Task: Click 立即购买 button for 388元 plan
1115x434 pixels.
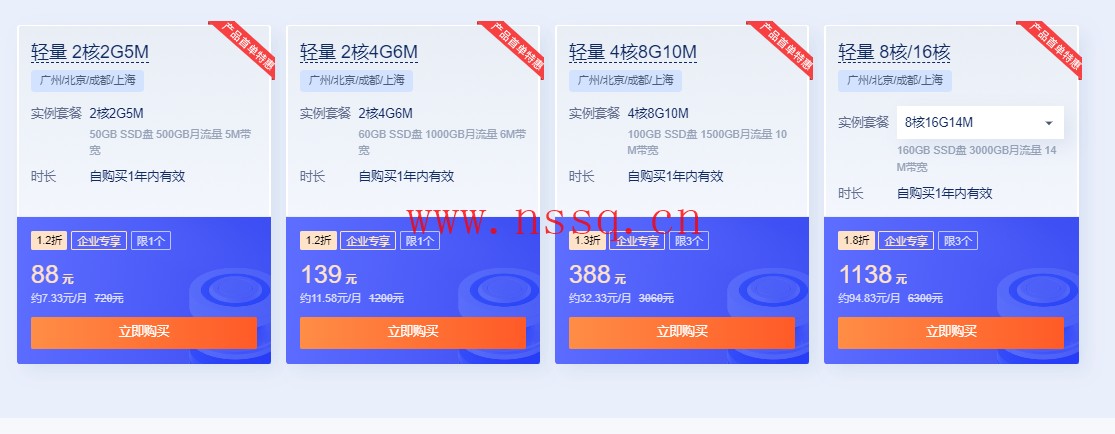Action: coord(681,332)
